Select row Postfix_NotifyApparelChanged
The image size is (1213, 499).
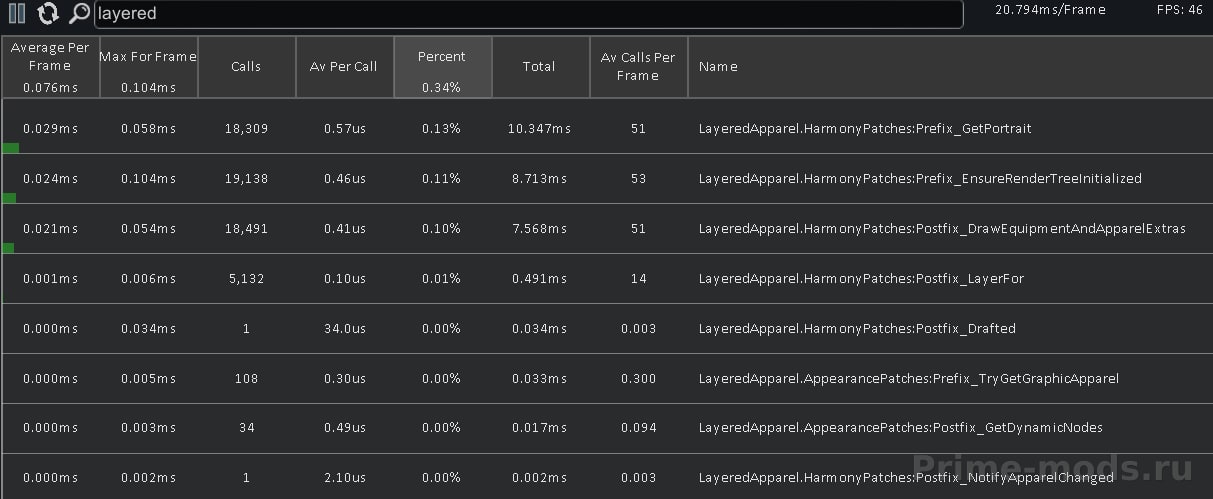pyautogui.click(x=607, y=477)
